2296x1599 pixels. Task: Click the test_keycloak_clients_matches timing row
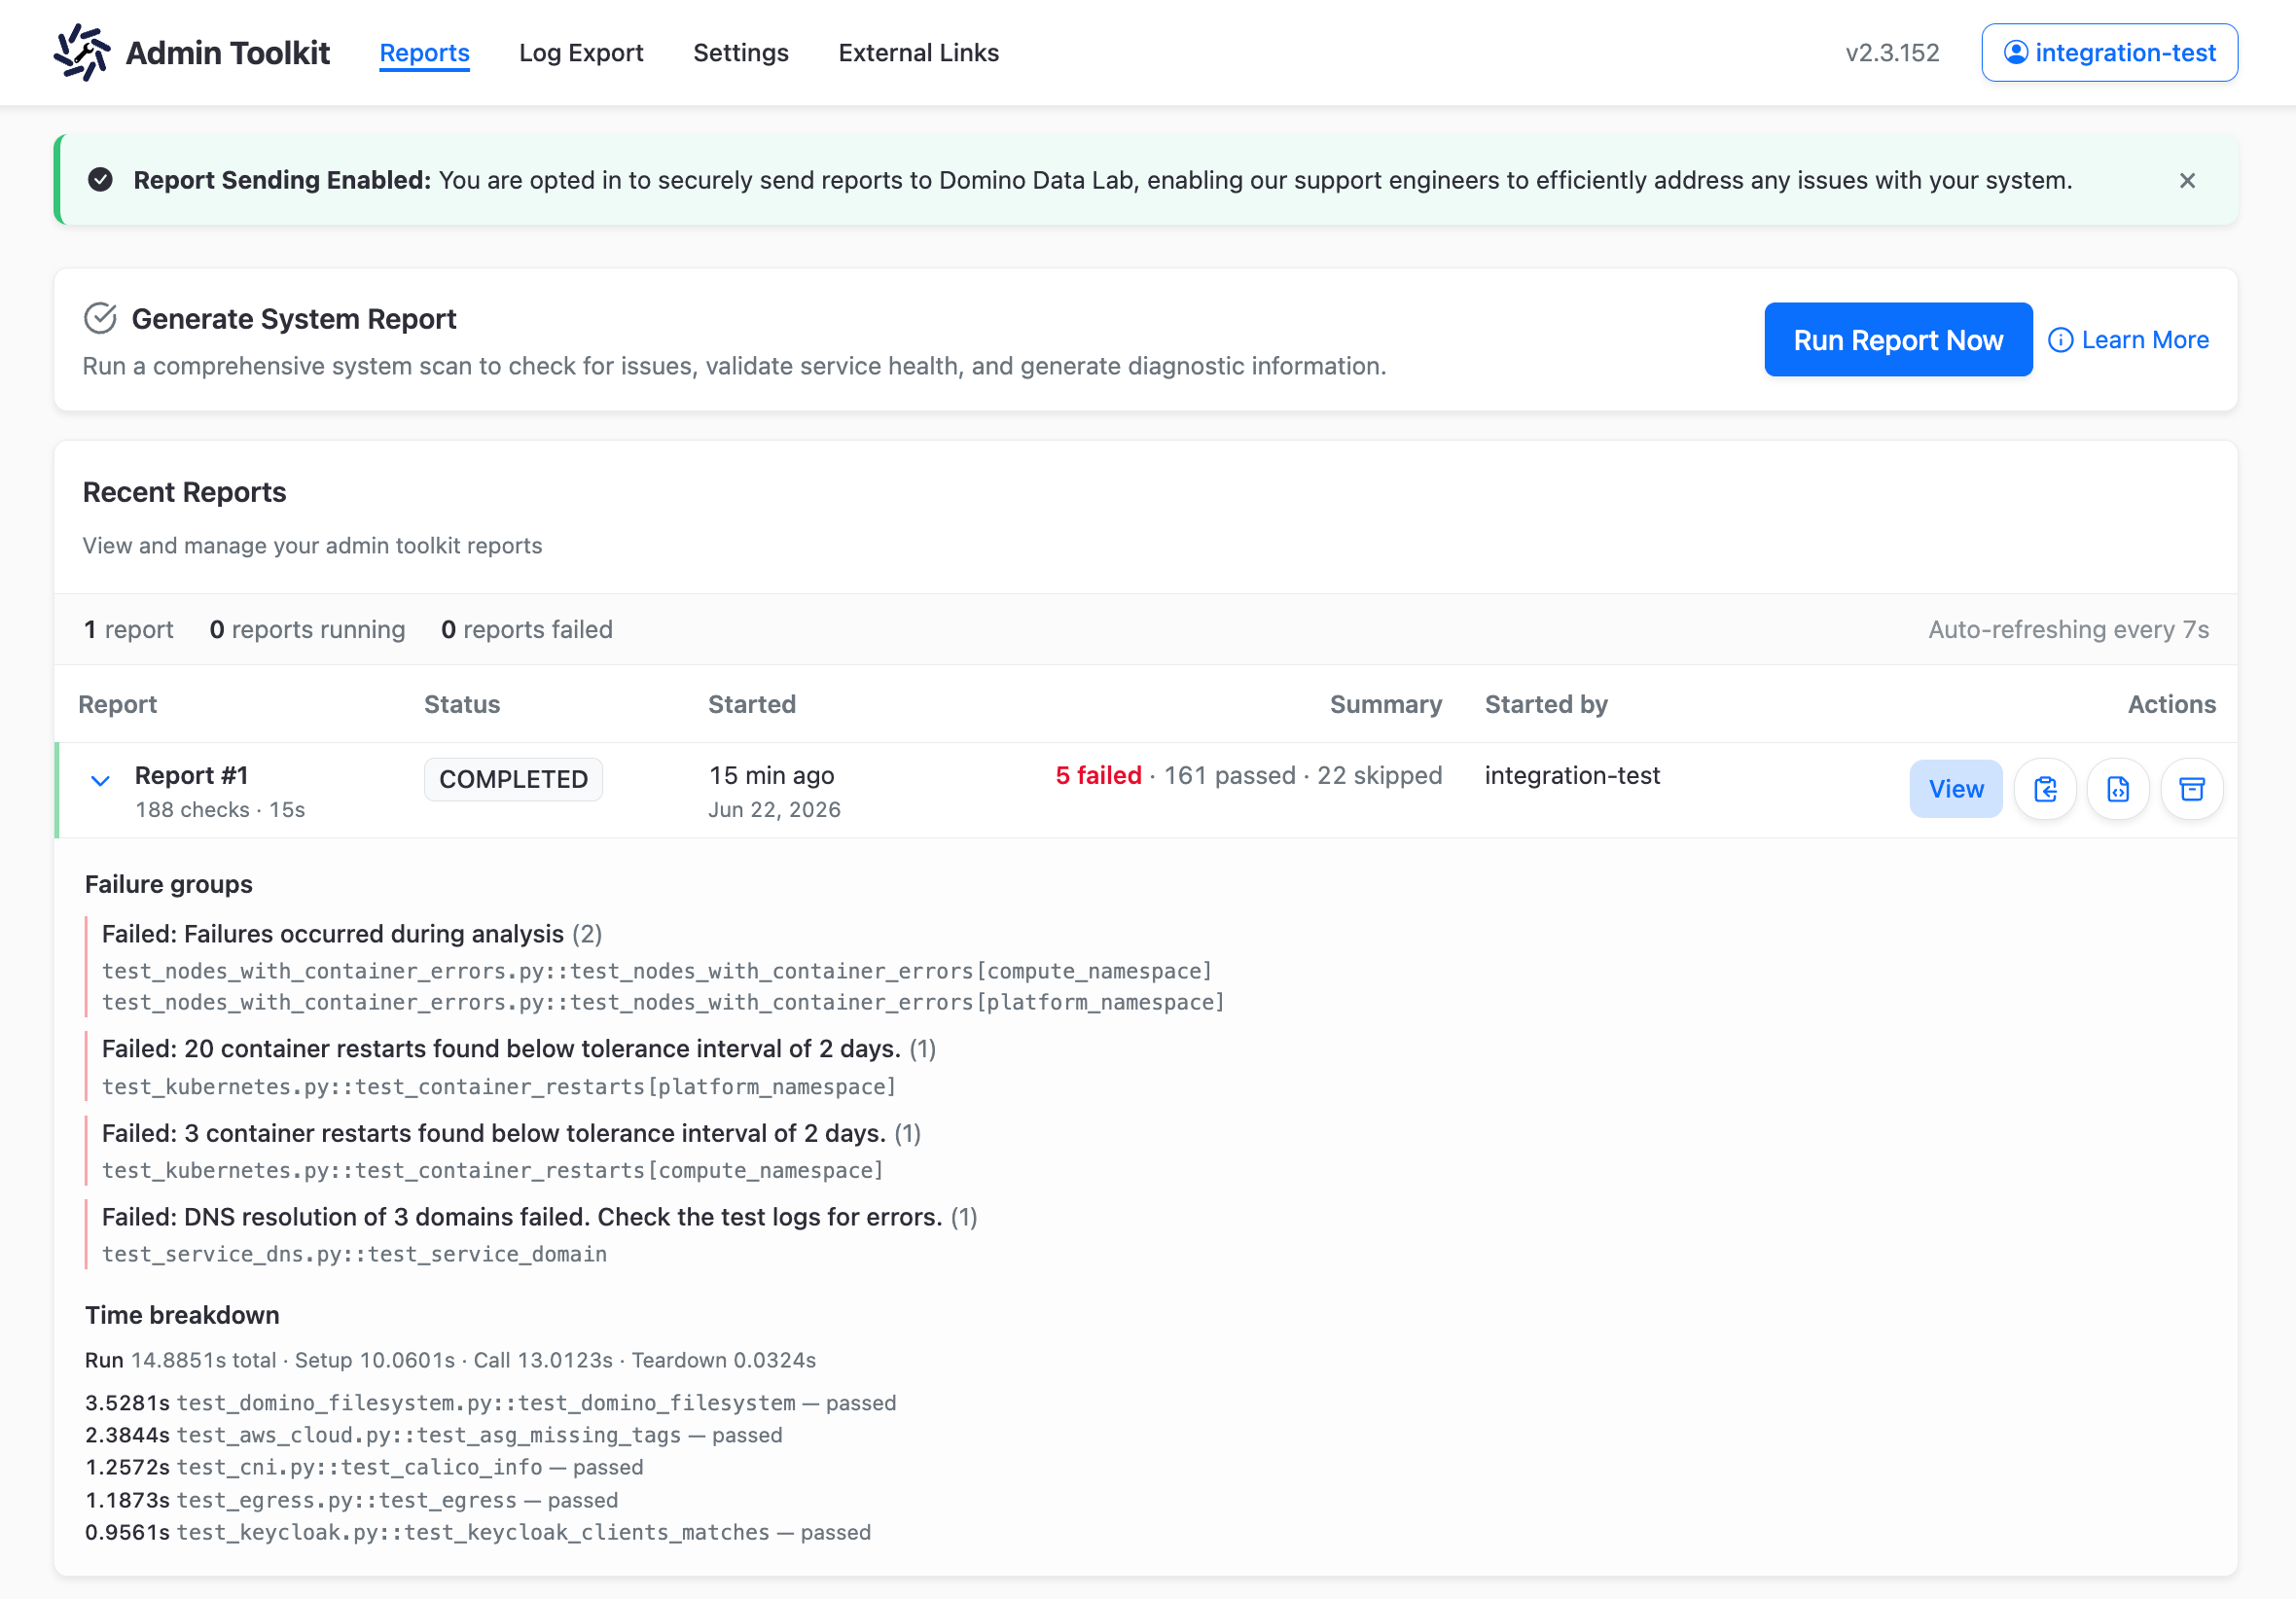(477, 1532)
